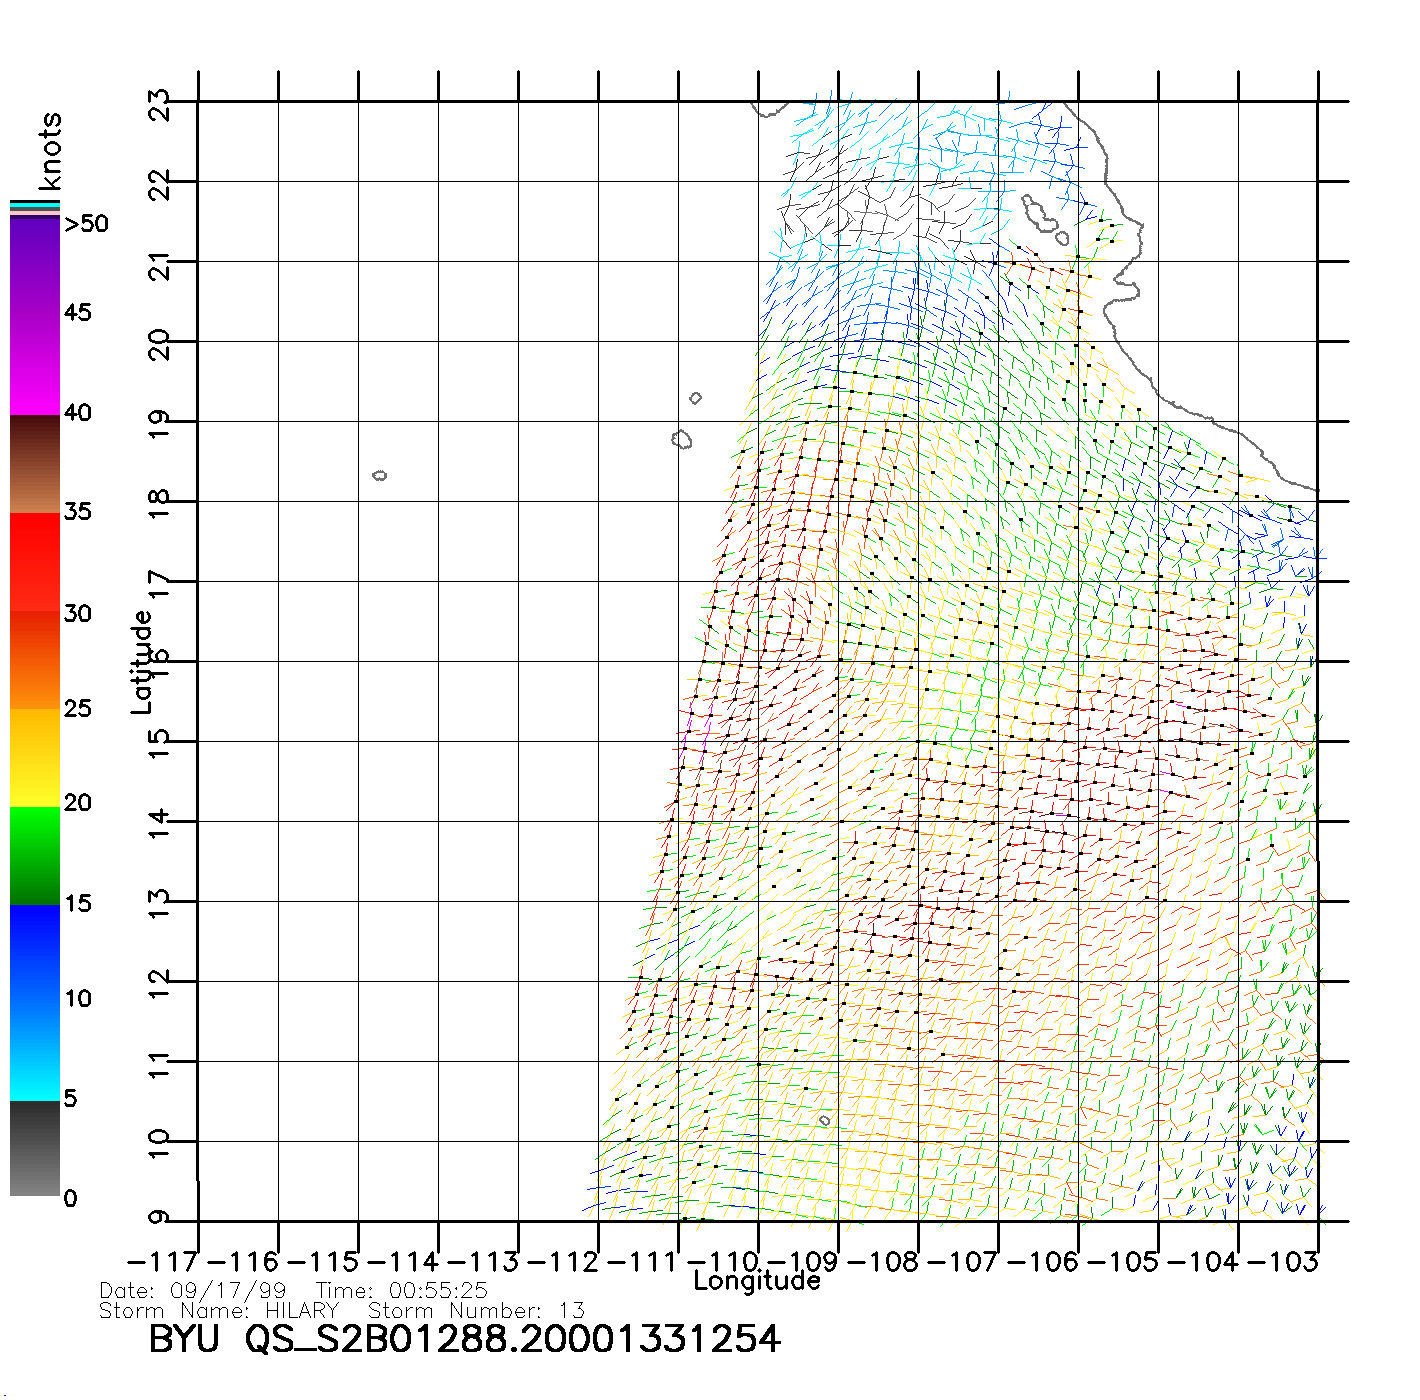Image resolution: width=1420 pixels, height=1400 pixels.
Task: Click the "Storm Name: HILARY" text
Action: click(219, 1311)
